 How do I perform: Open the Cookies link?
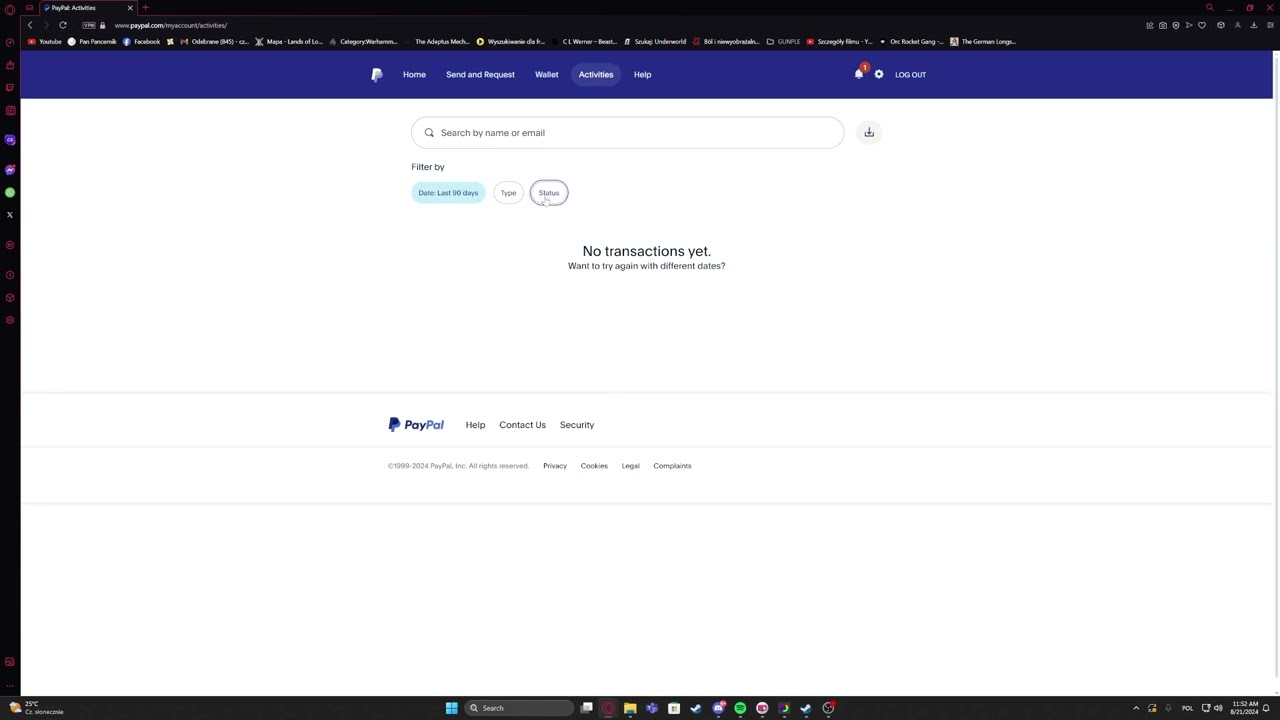tap(594, 466)
